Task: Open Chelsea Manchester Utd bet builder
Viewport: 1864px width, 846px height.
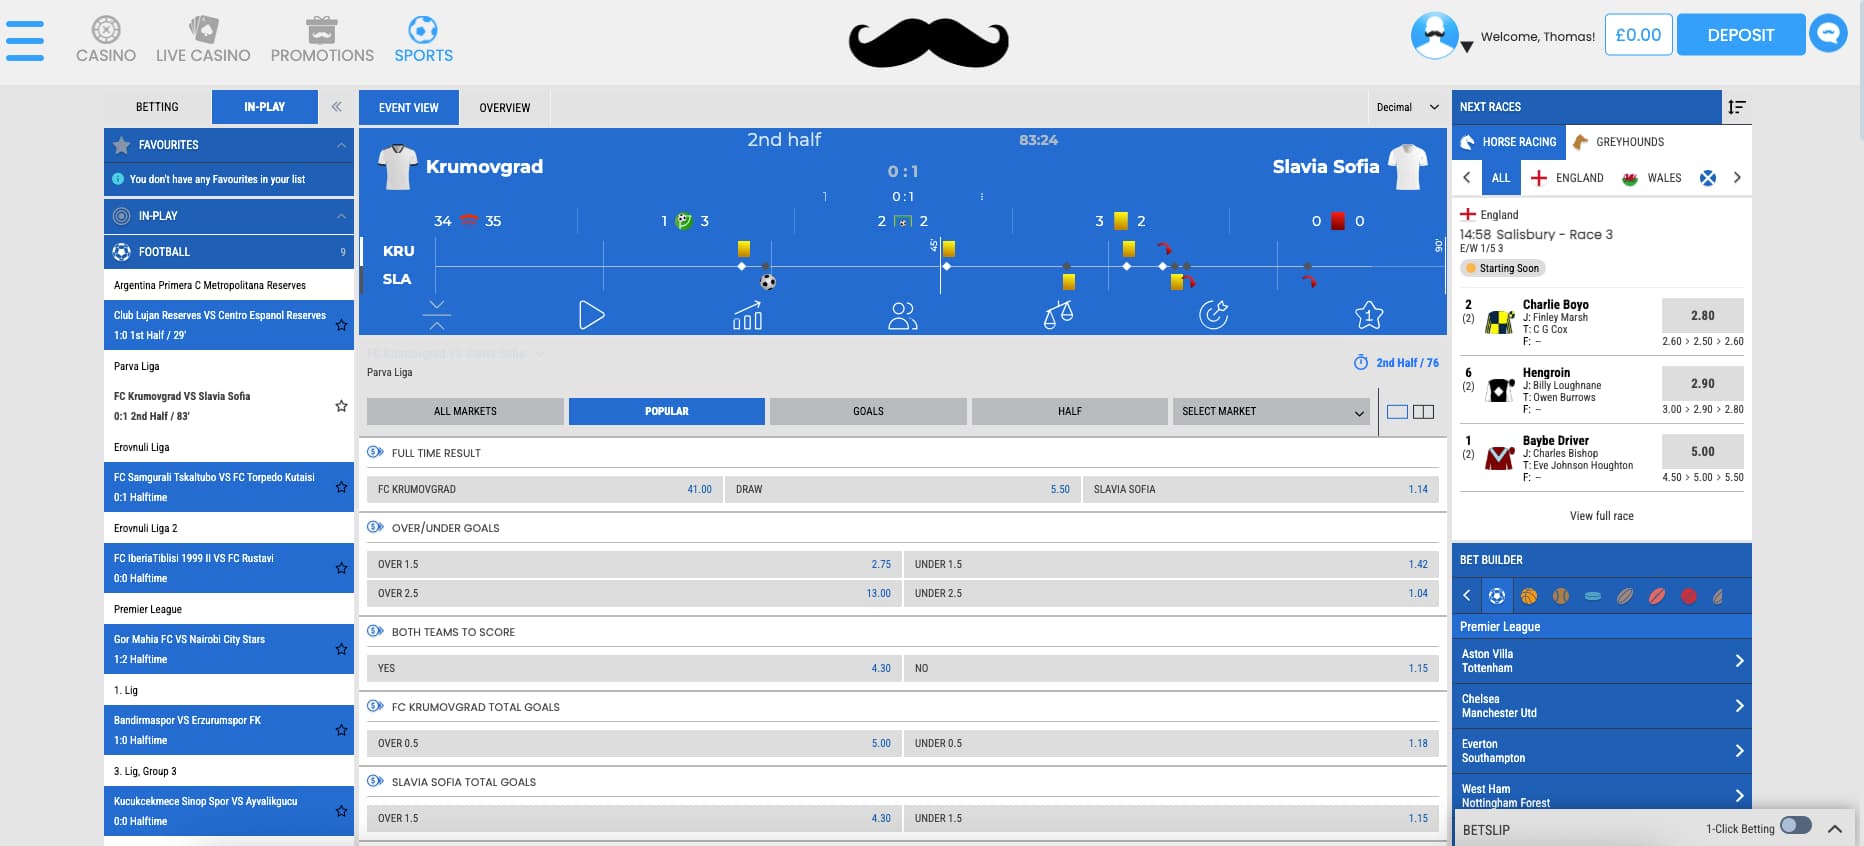Action: click(x=1601, y=706)
